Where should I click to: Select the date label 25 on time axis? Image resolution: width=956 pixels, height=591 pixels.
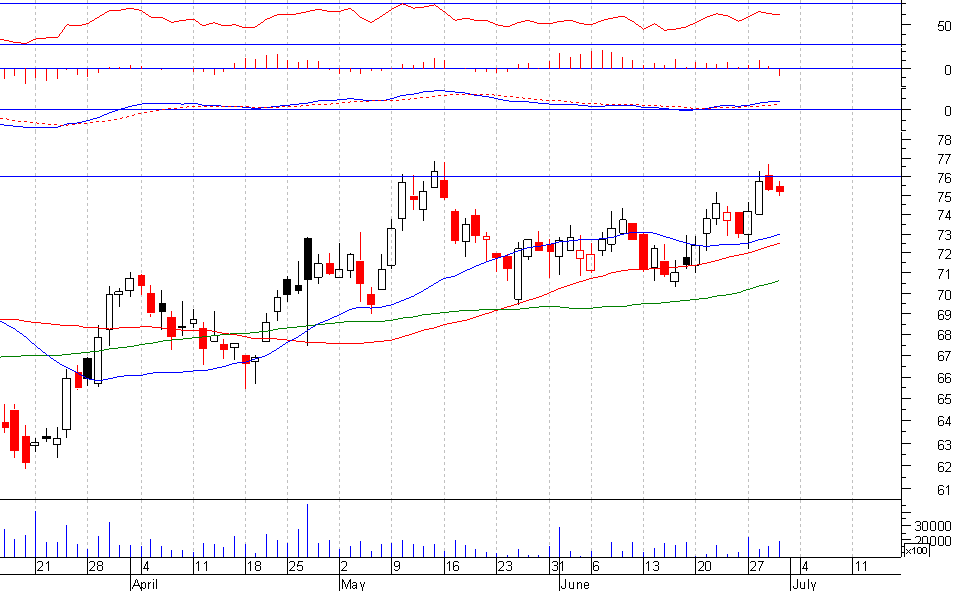coord(296,567)
